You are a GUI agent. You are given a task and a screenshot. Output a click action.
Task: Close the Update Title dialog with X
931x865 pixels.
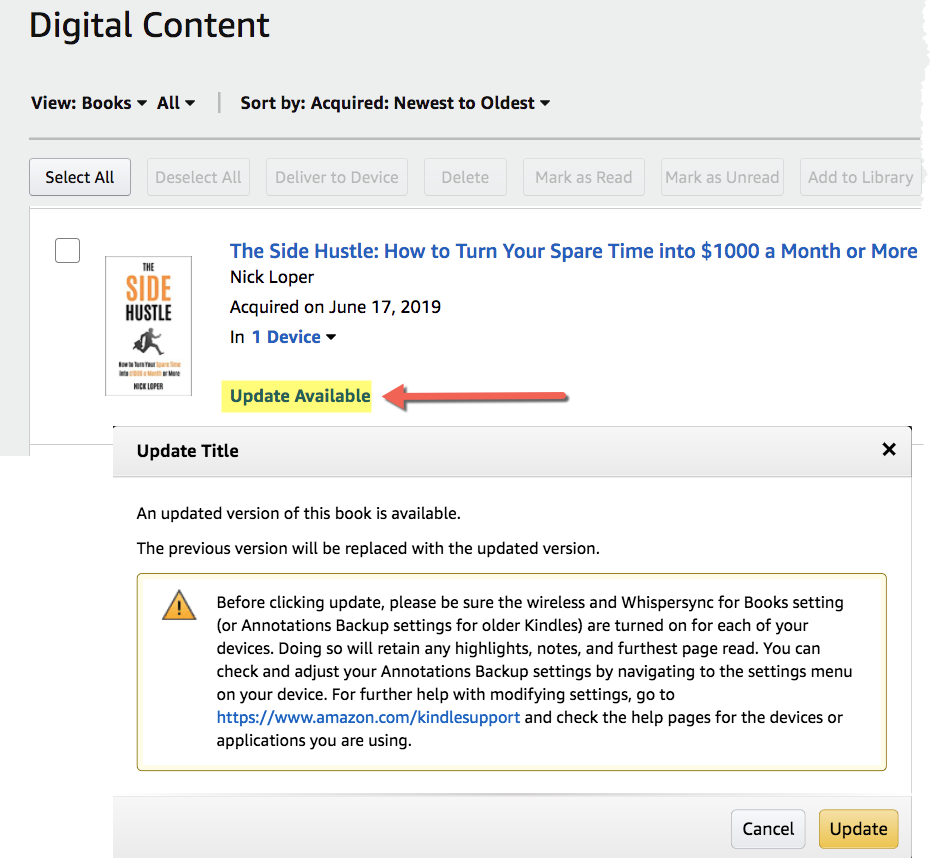point(888,449)
